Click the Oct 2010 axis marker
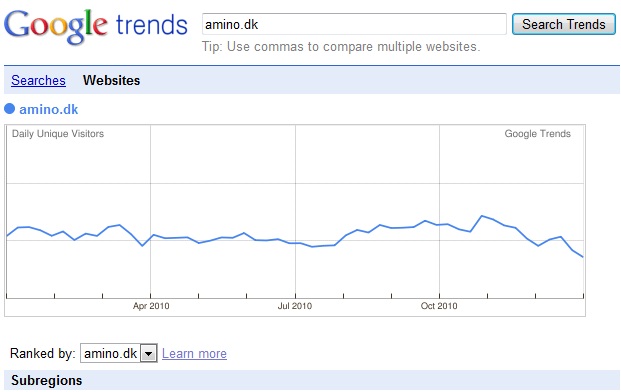Image resolution: width=621 pixels, height=392 pixels. [x=439, y=306]
